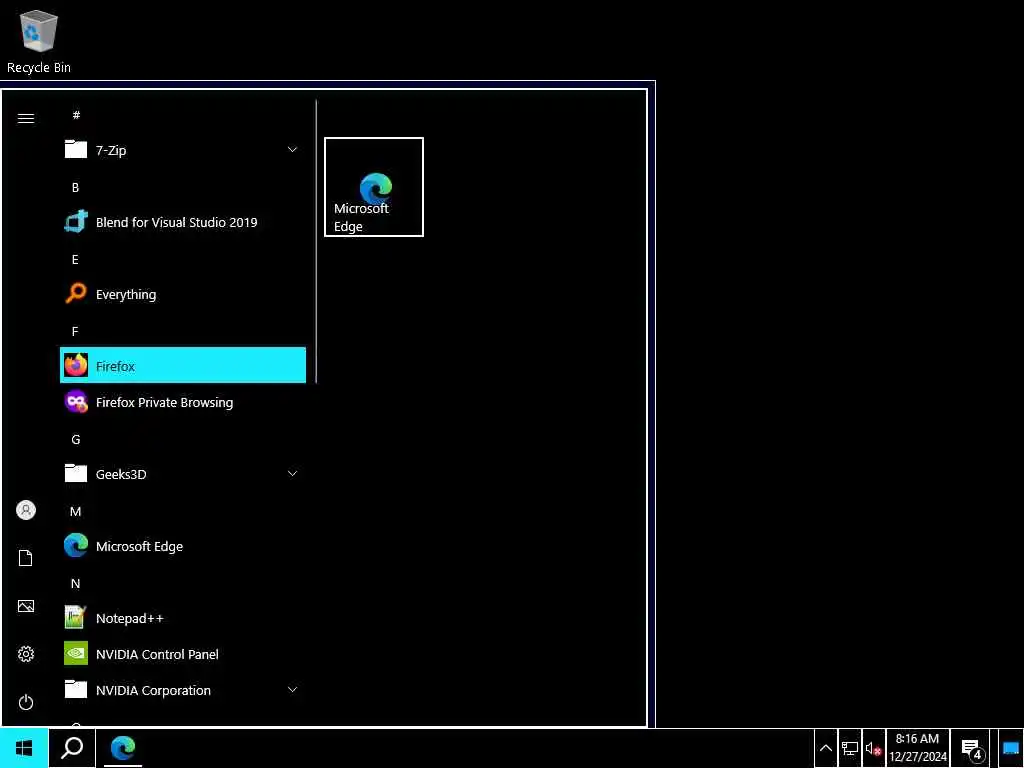Click the network tray icon
This screenshot has height=768, width=1024.
[850, 748]
